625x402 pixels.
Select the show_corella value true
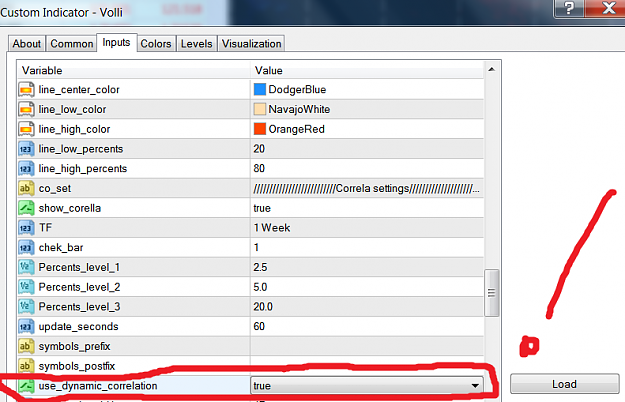click(x=262, y=208)
